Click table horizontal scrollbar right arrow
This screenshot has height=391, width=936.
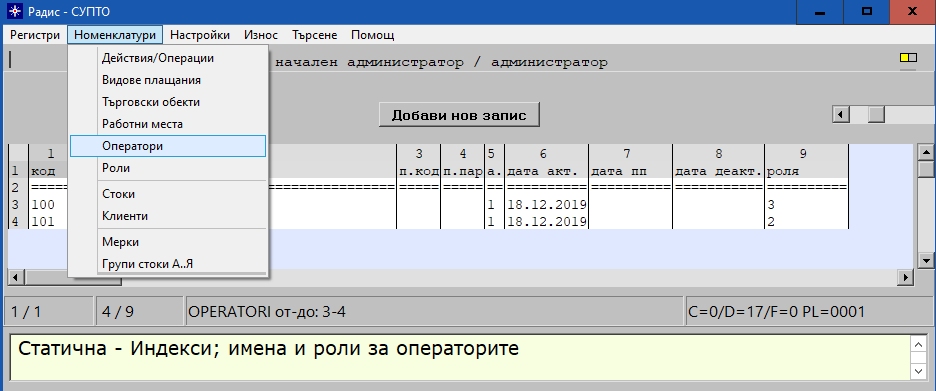(x=907, y=277)
